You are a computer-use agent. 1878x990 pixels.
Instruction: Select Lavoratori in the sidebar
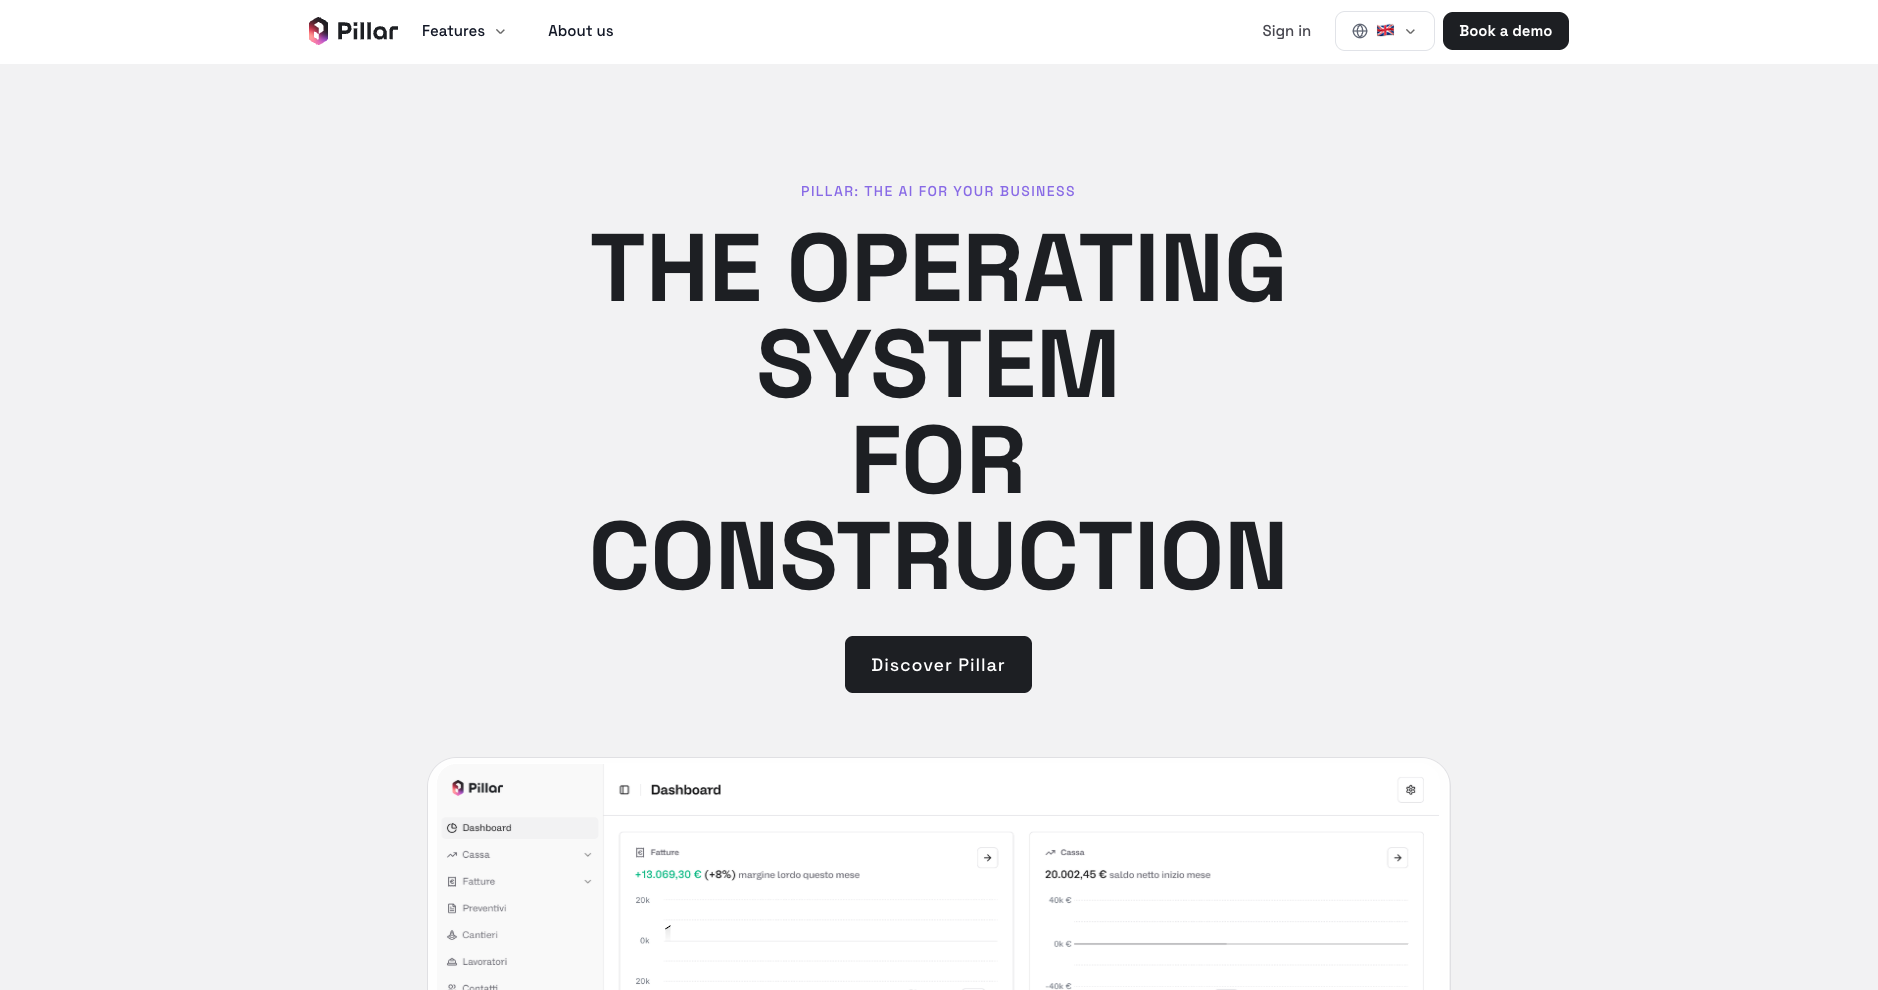520,962
